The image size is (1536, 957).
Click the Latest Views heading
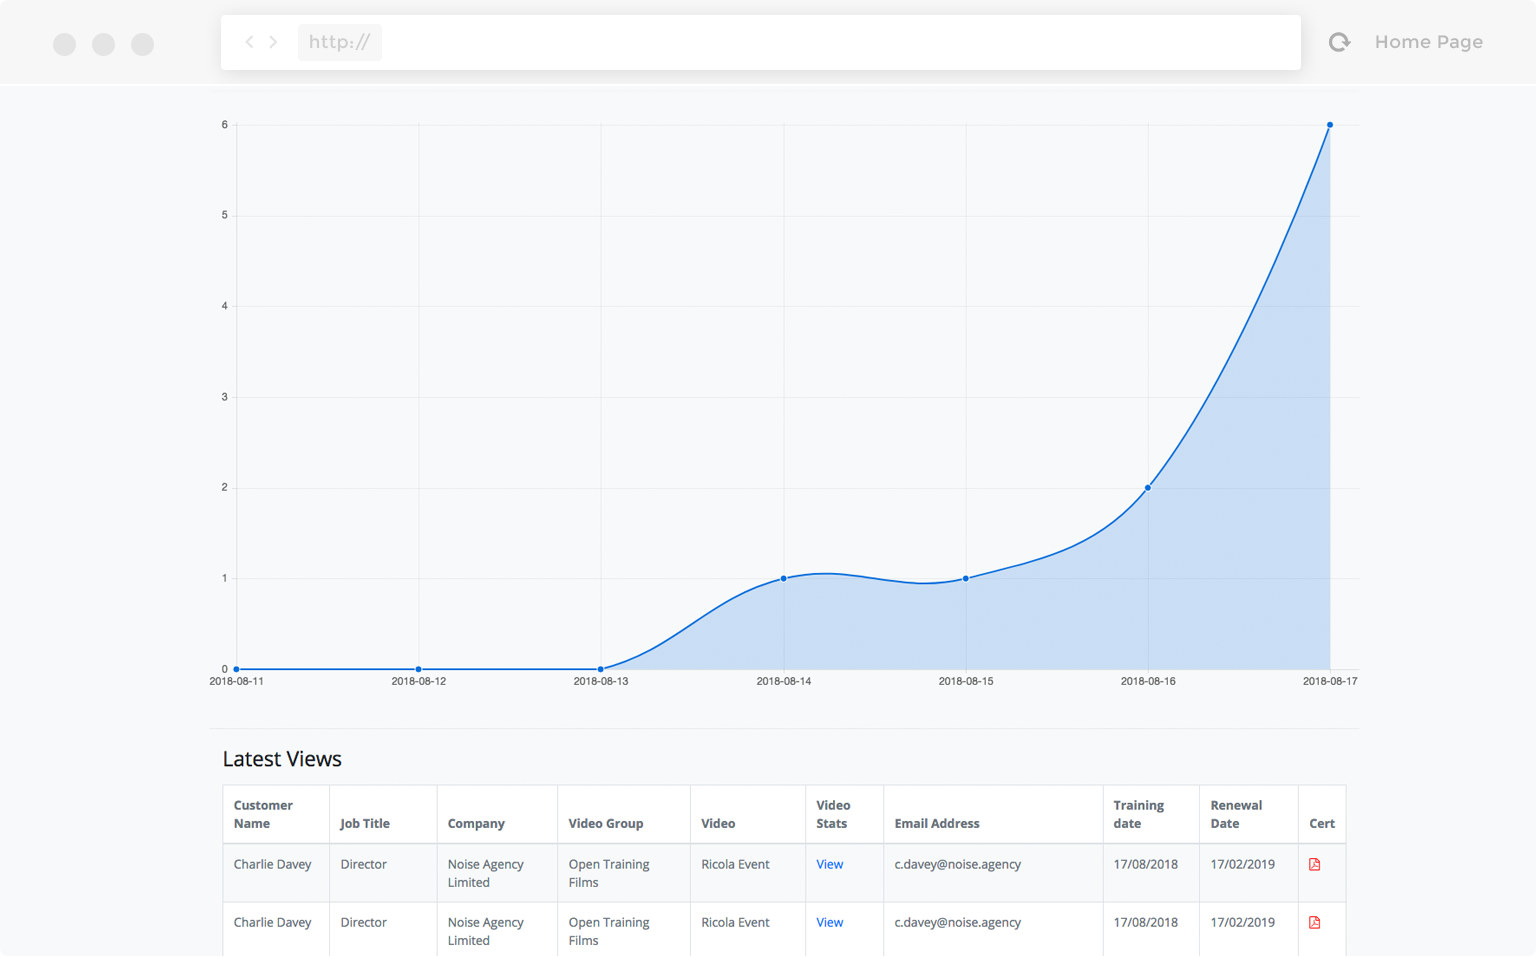click(282, 759)
